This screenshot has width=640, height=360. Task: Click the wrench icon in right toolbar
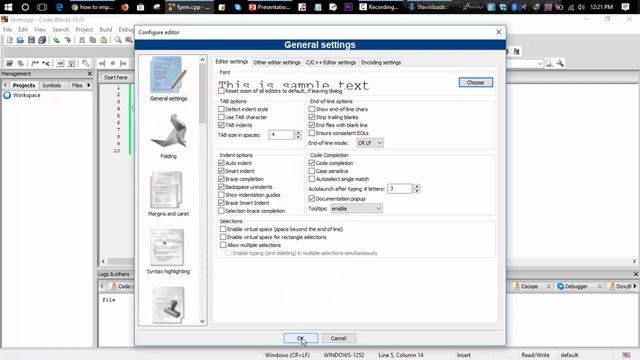coord(560,63)
